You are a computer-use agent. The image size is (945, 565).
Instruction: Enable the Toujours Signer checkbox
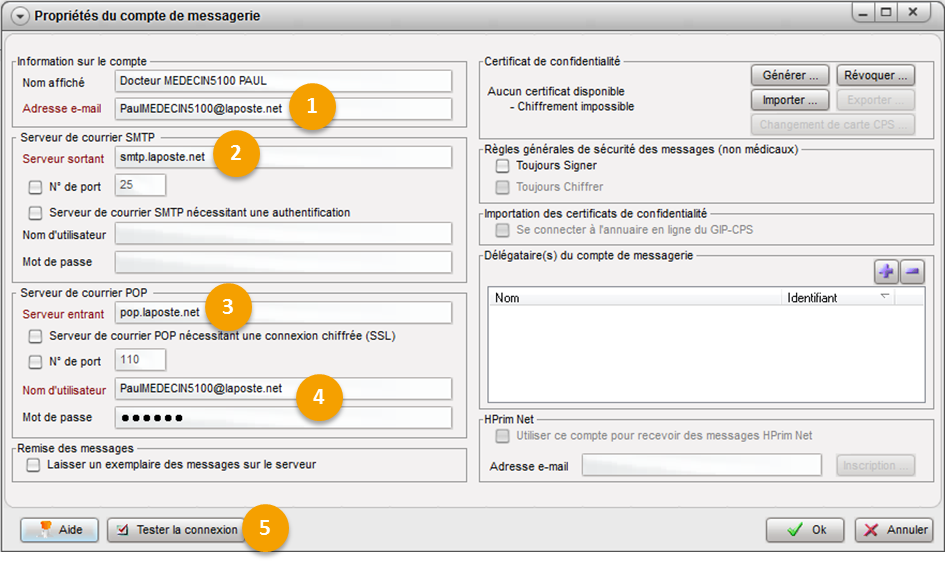503,165
